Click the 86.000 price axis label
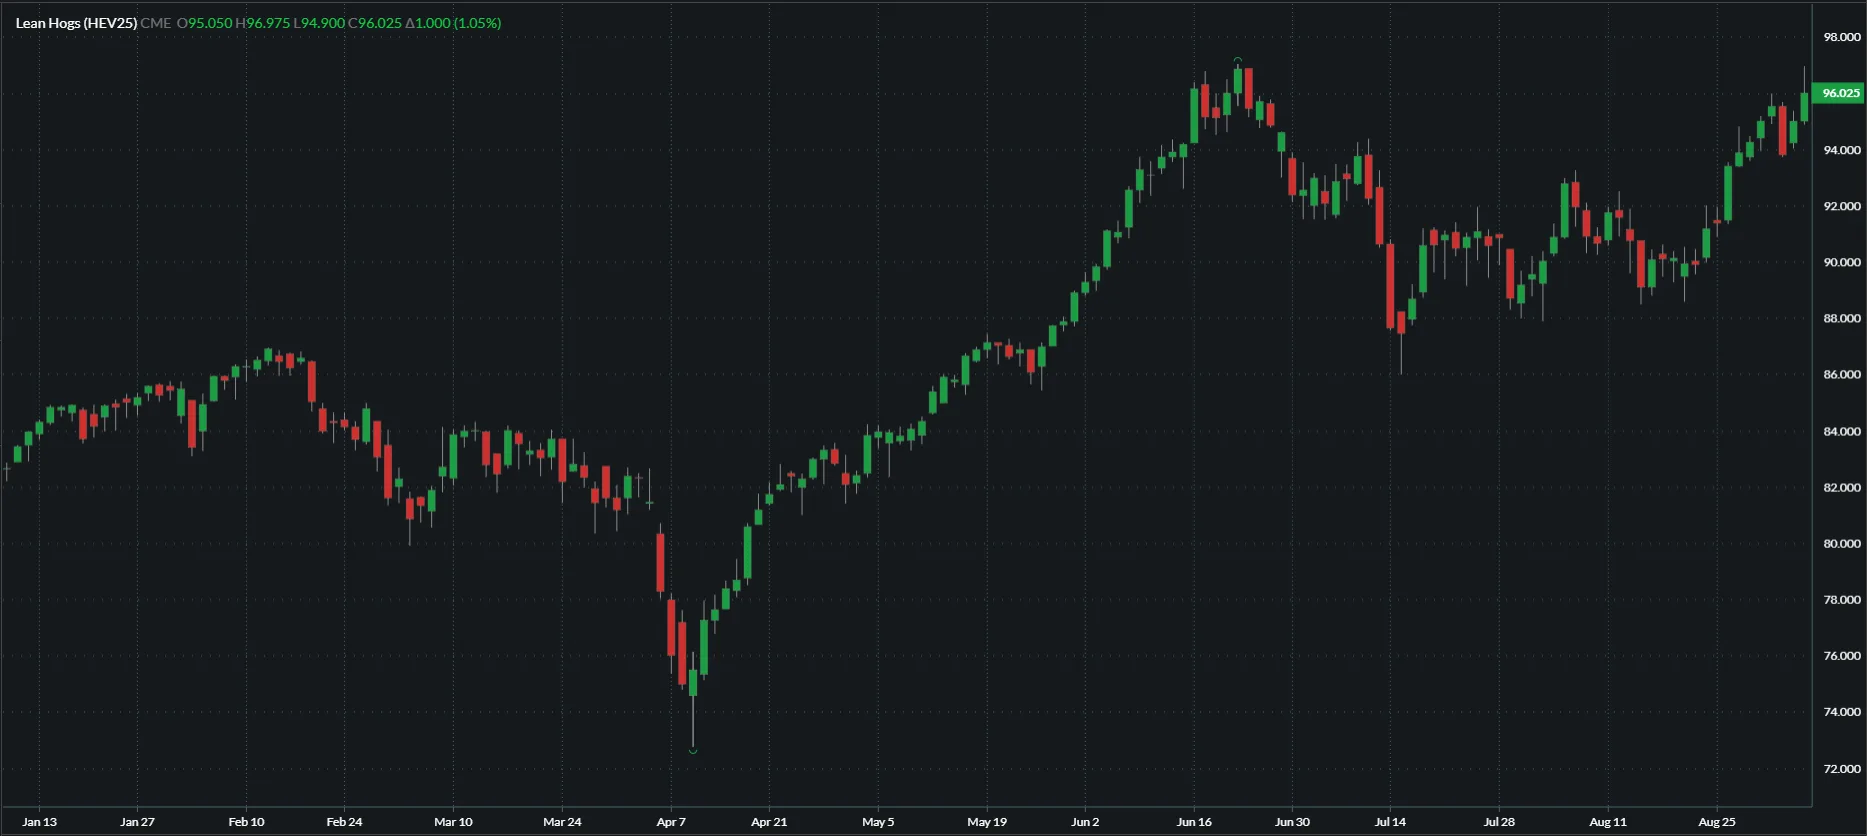The height and width of the screenshot is (836, 1867). [1841, 375]
